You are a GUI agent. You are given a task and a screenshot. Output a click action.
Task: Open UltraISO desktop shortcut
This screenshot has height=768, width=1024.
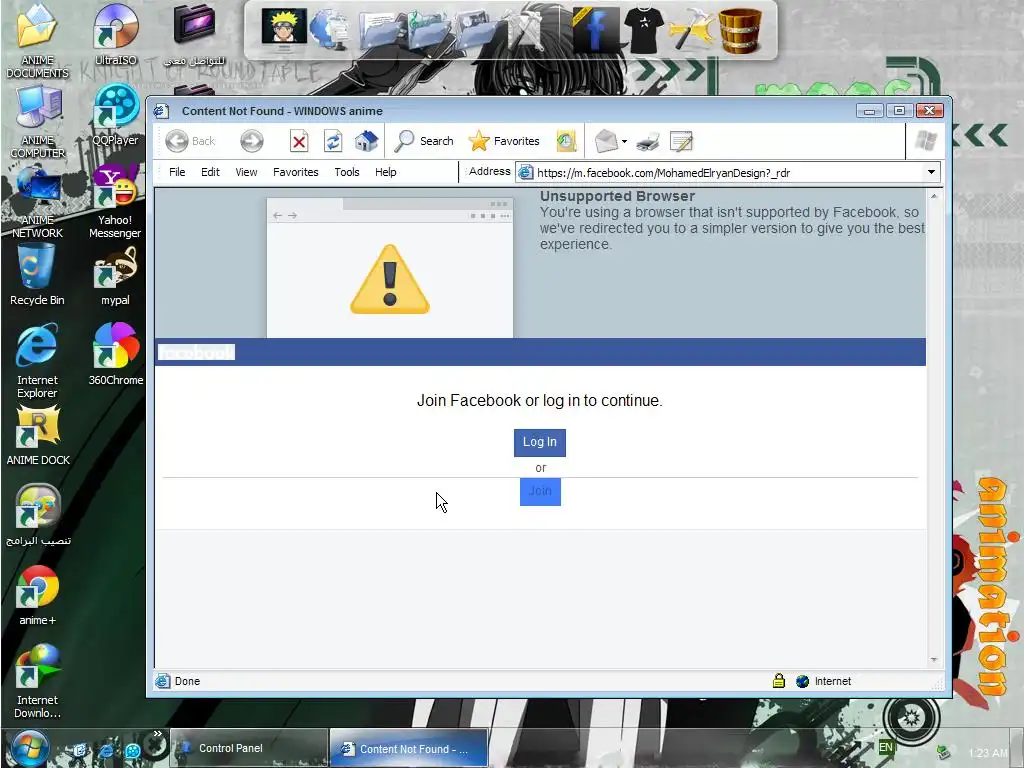(116, 35)
